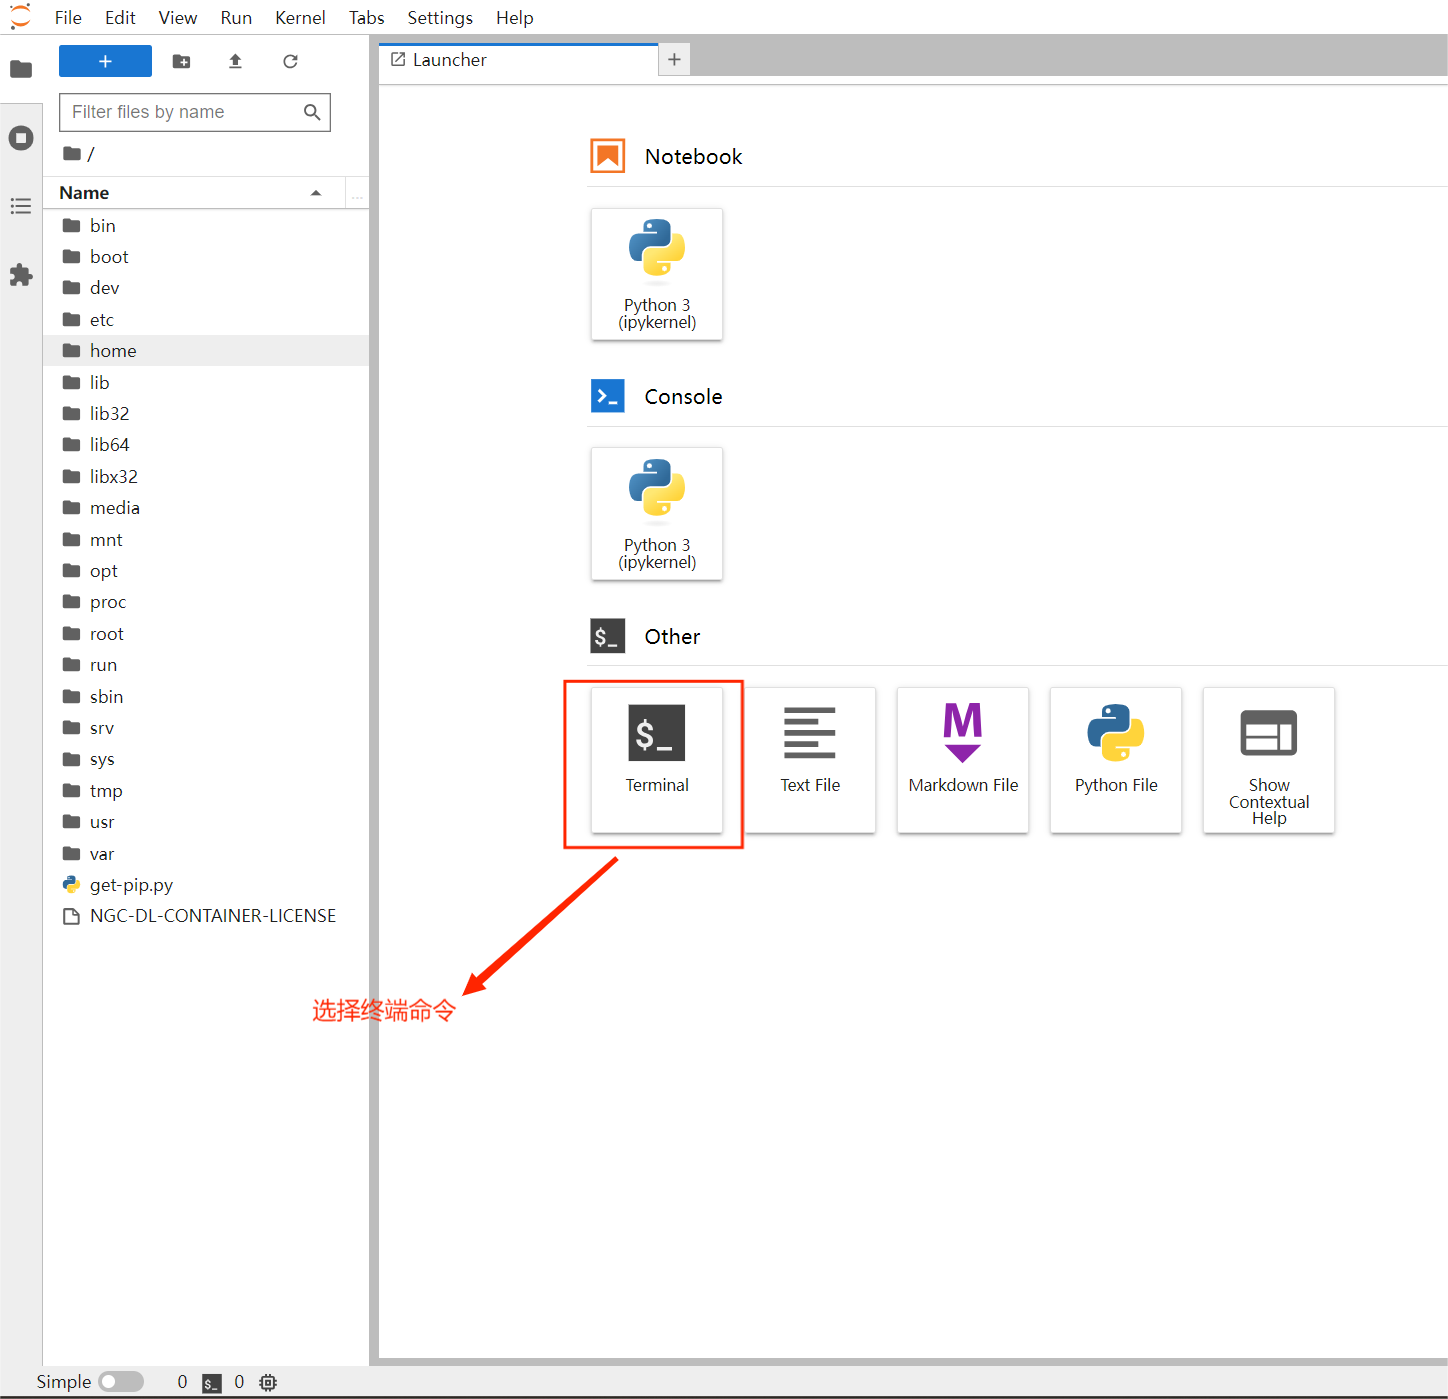Select the lib64 folder
Screen dimensions: 1448x1399
point(206,445)
